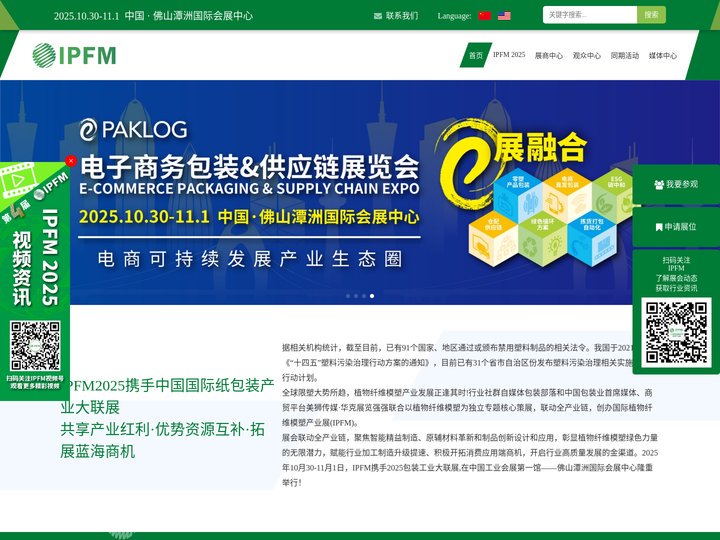Open the 观众中心 visitor menu
Screen dimensions: 720x540
(x=586, y=56)
